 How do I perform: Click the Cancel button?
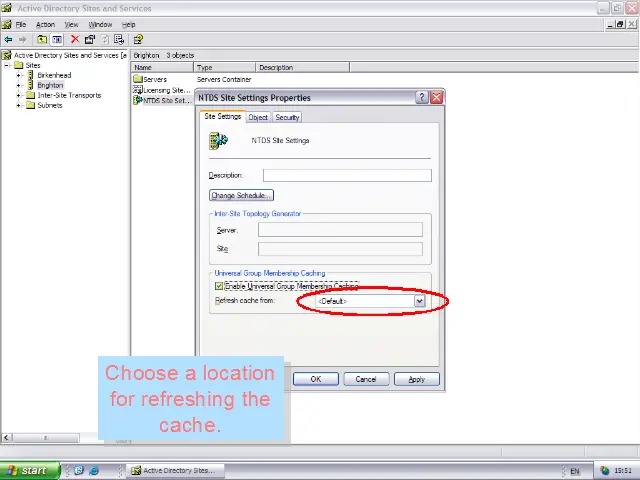pyautogui.click(x=366, y=379)
